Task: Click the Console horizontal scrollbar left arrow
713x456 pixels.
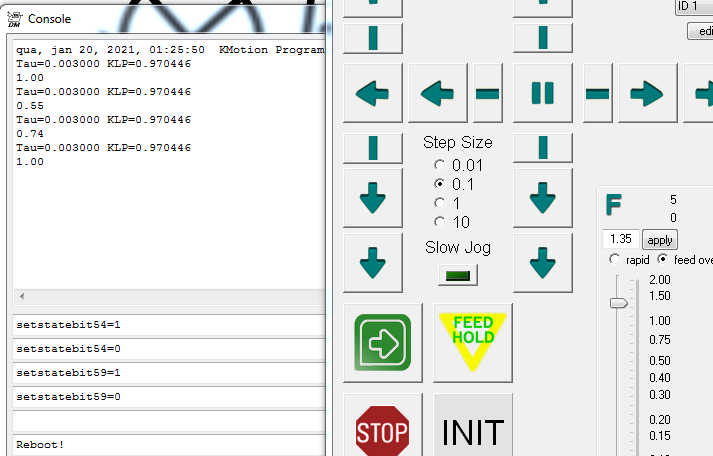Action: coord(21,298)
